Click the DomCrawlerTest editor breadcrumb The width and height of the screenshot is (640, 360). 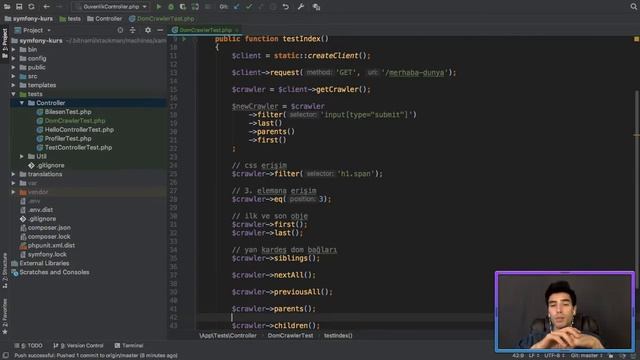click(290, 336)
